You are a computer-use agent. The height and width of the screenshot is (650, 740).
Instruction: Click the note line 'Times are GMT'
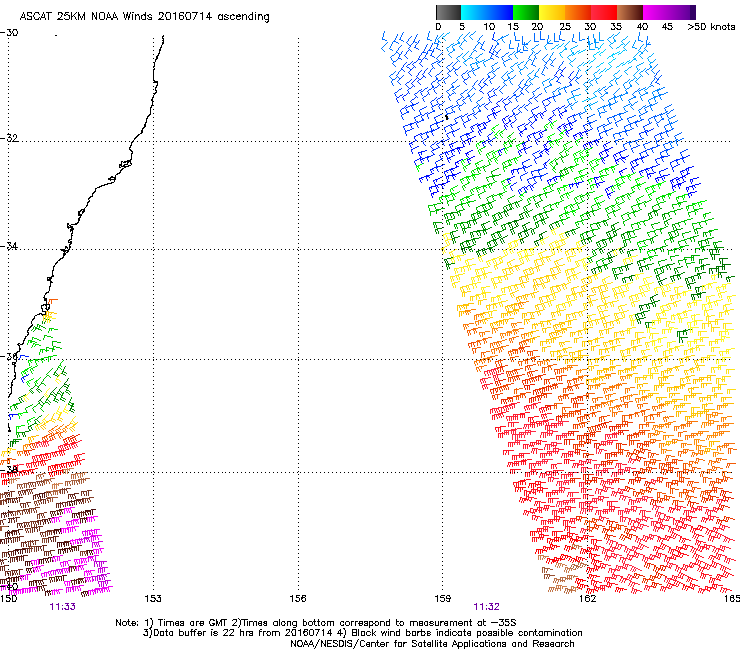[x=192, y=623]
